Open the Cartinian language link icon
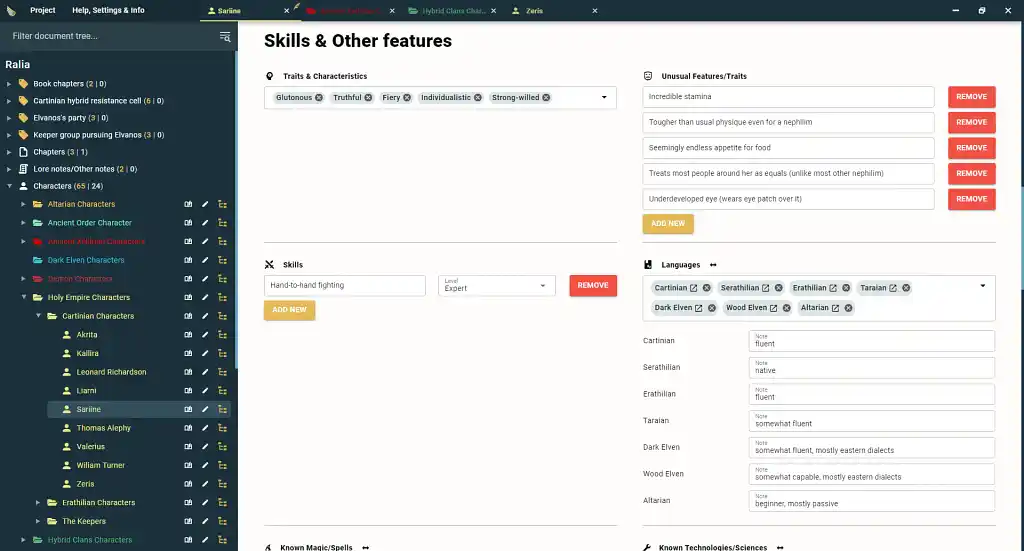 [694, 288]
